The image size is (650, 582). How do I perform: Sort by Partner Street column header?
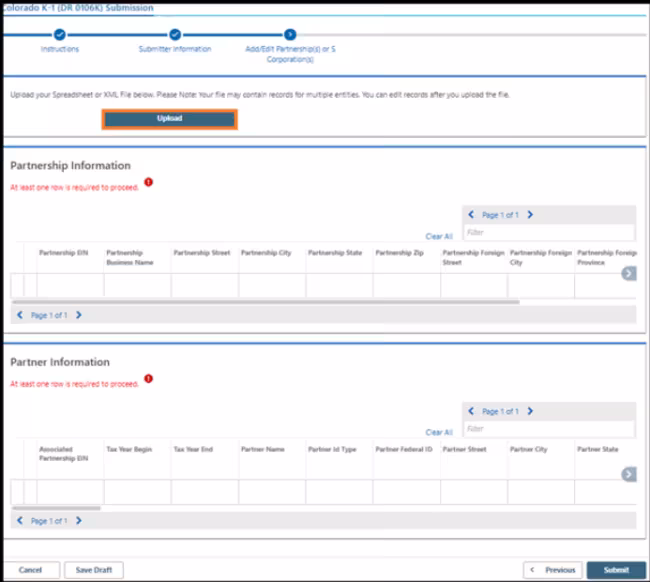pos(464,449)
